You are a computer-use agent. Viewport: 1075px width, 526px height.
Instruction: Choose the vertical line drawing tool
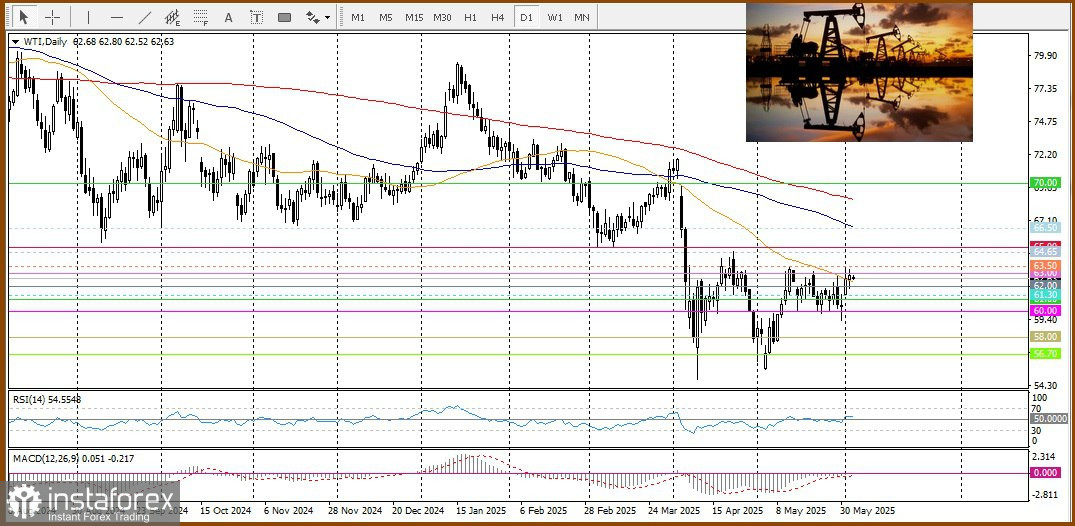coord(88,17)
